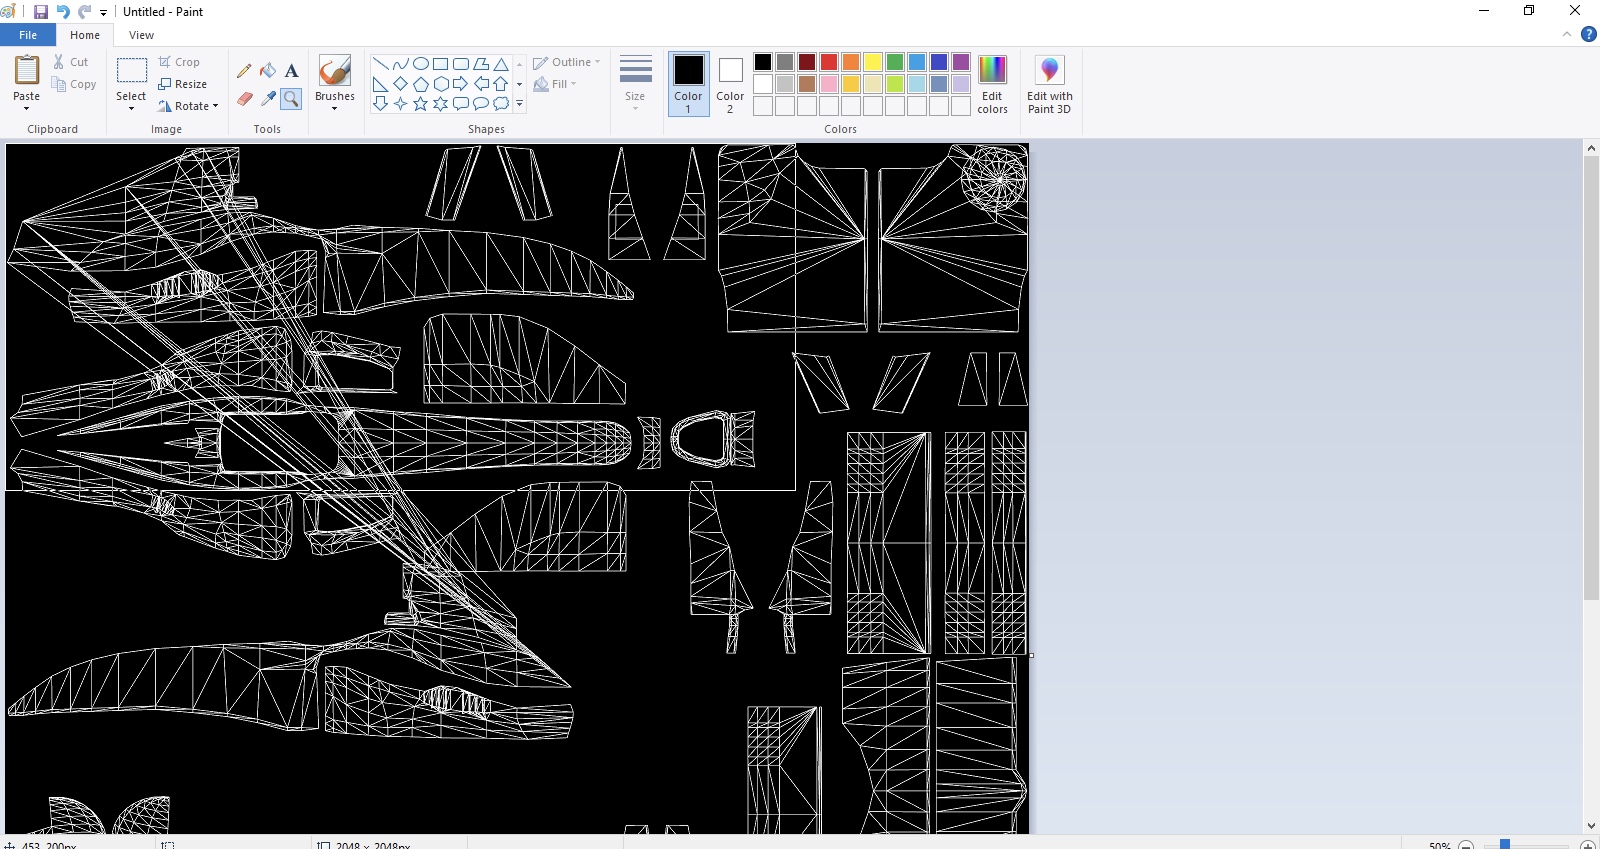
Task: Choose the Rounded rectangle shape
Action: click(460, 64)
